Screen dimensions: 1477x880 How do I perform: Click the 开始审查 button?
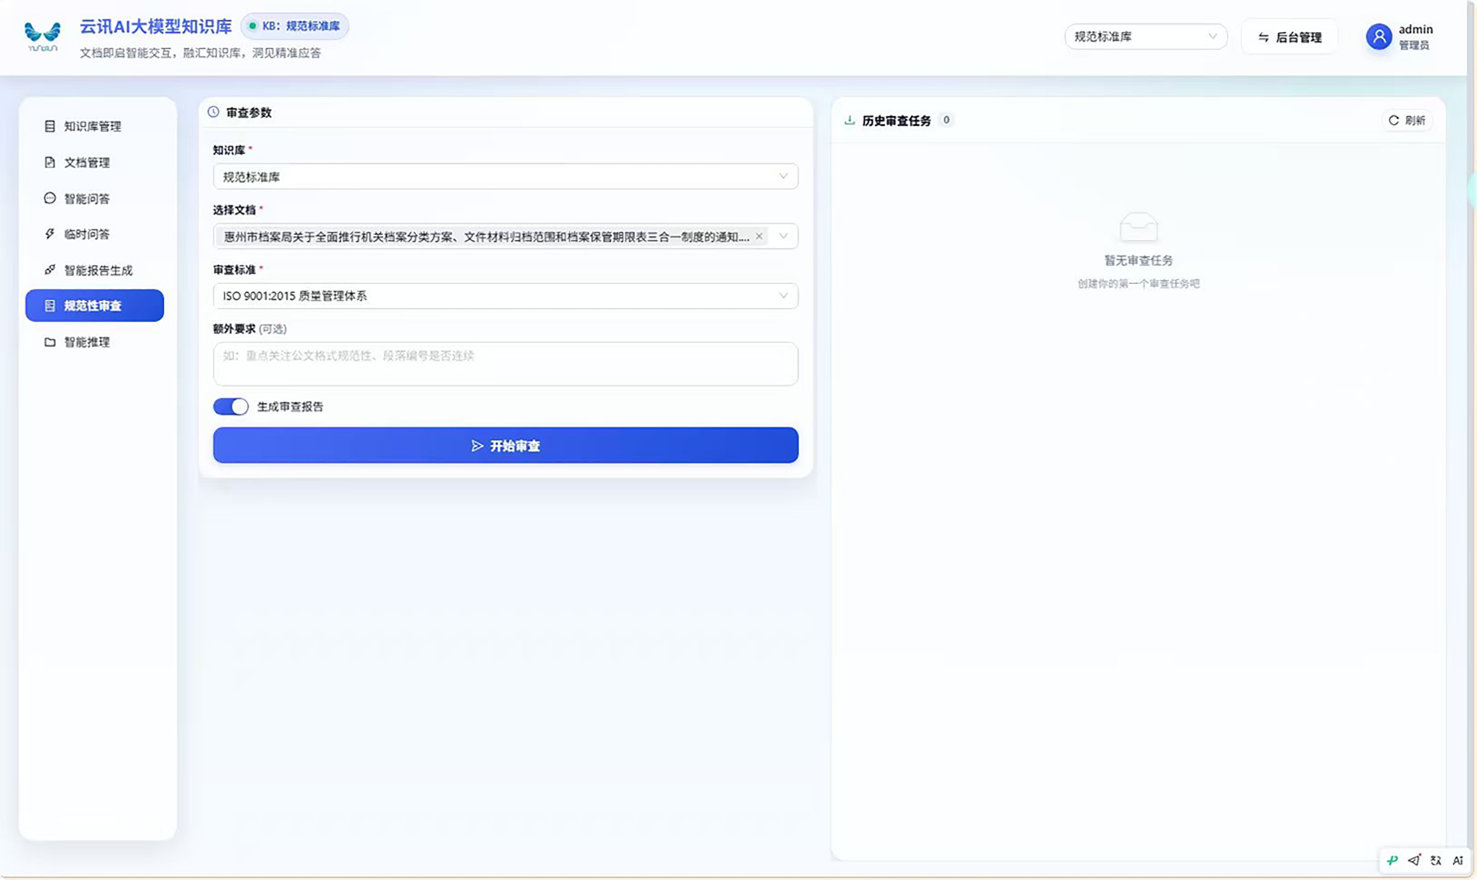pyautogui.click(x=505, y=446)
